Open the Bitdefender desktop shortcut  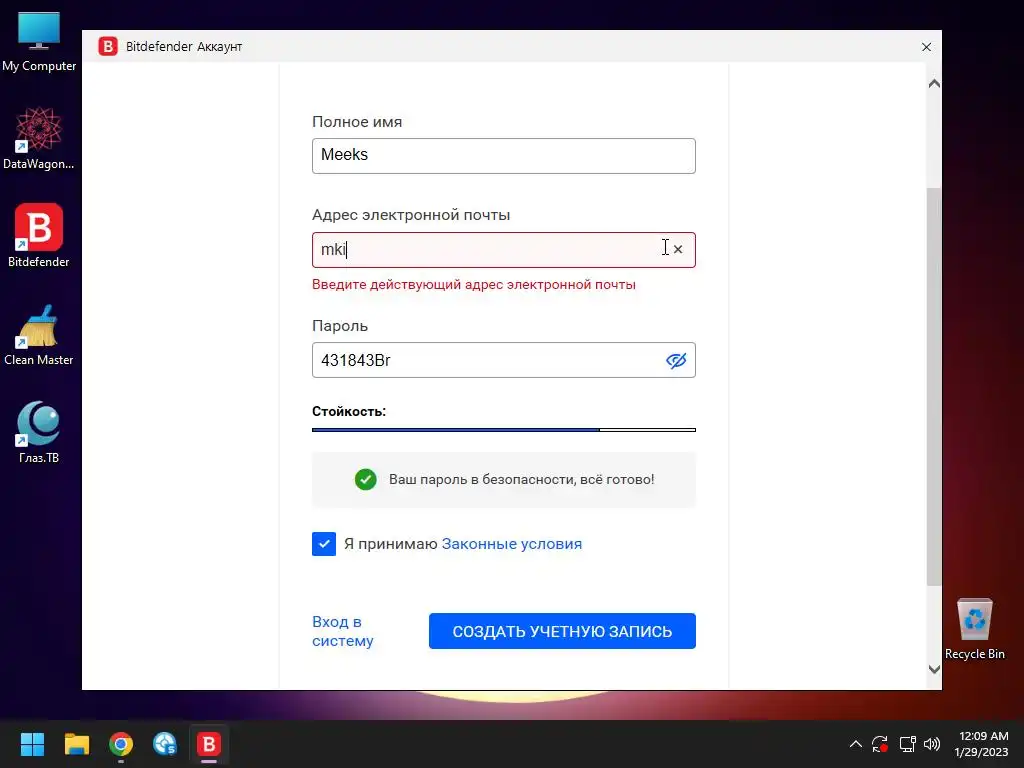tap(39, 236)
